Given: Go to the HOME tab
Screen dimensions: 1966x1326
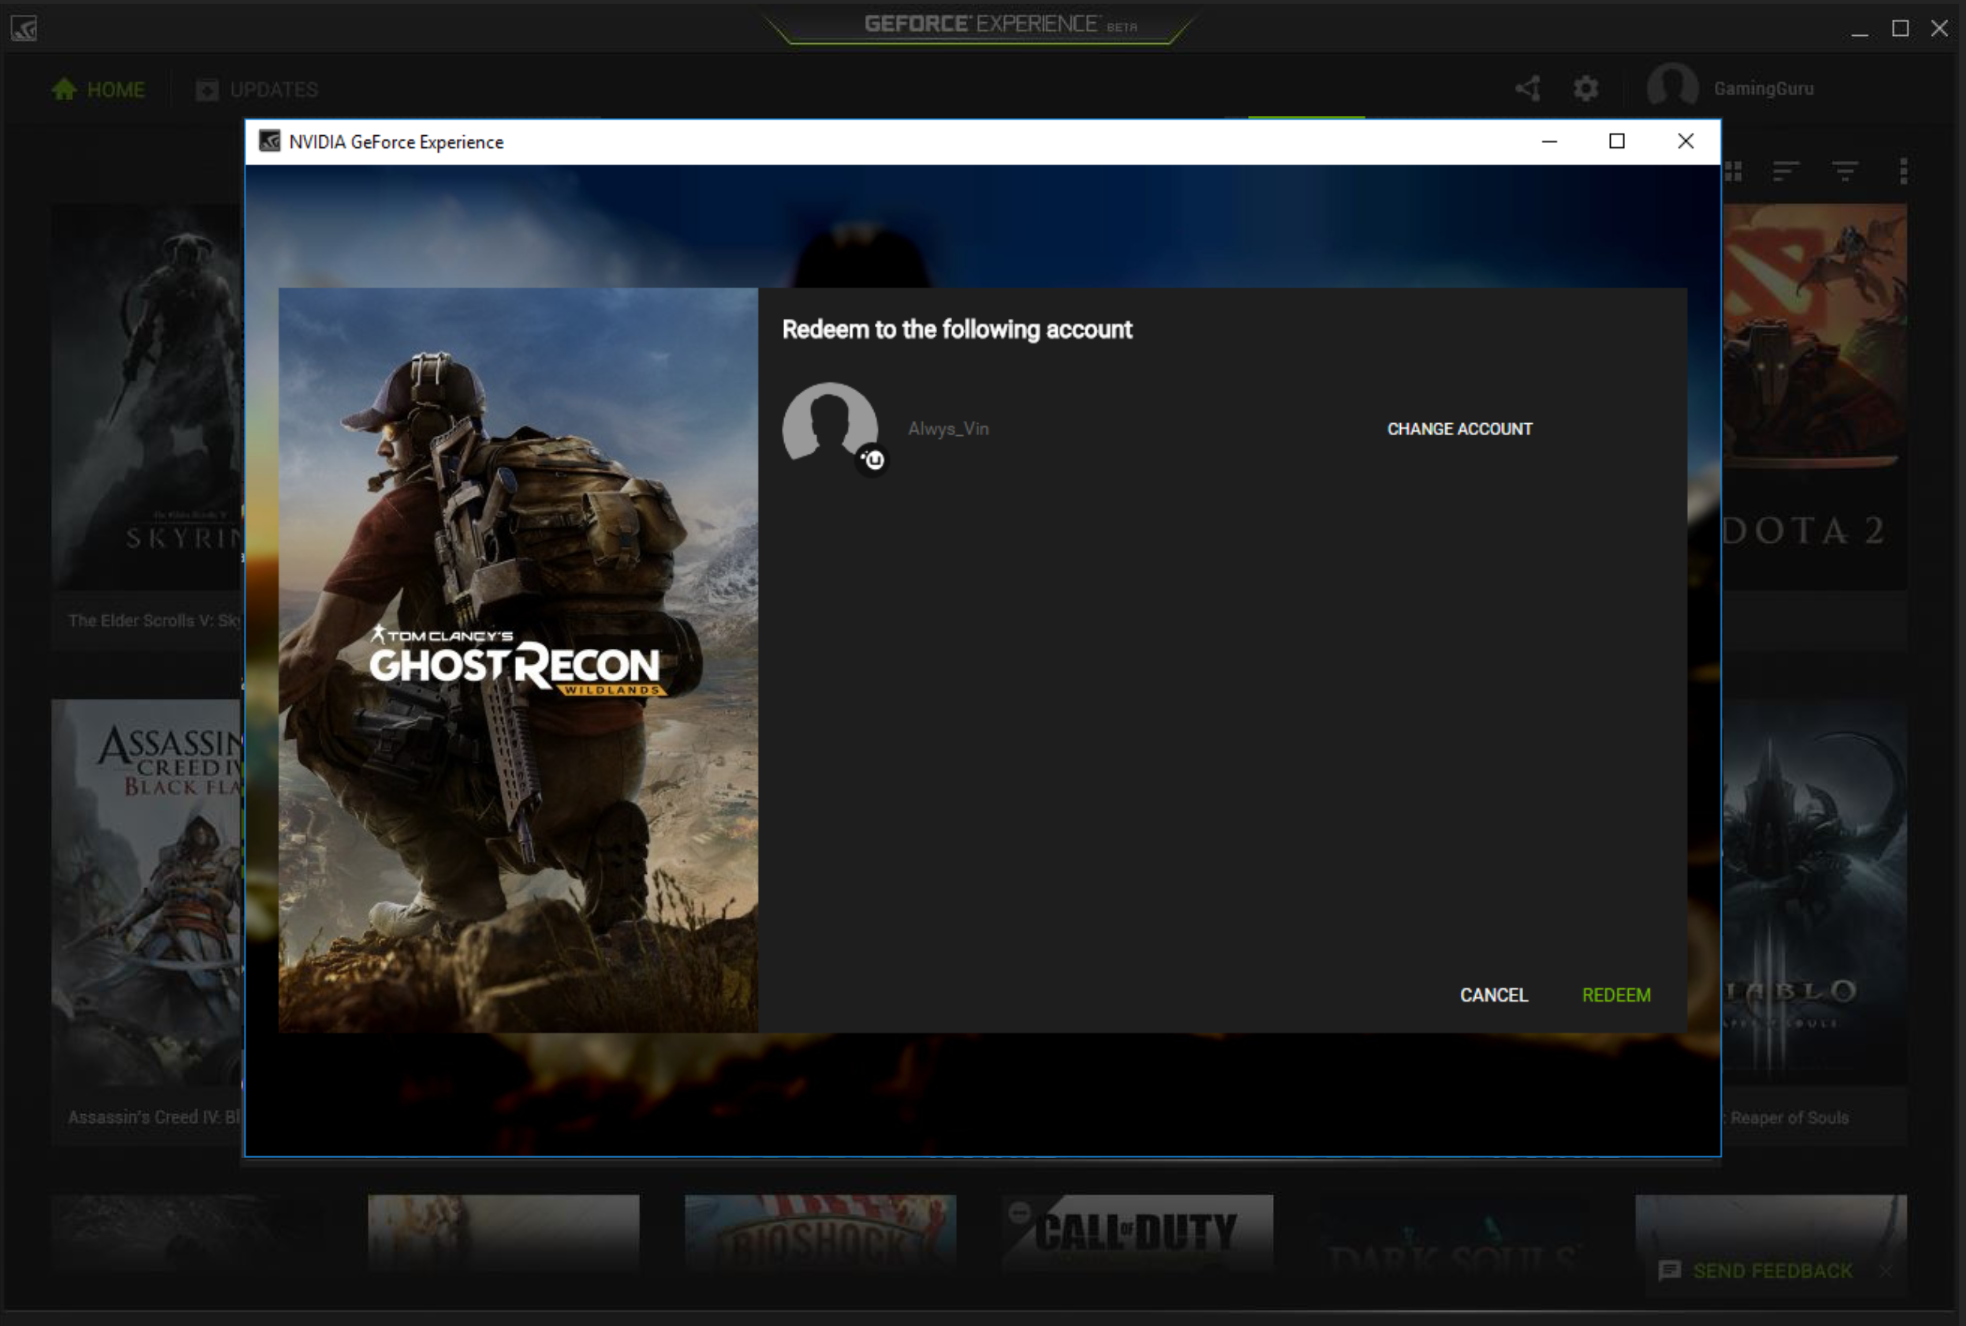Looking at the screenshot, I should [99, 90].
